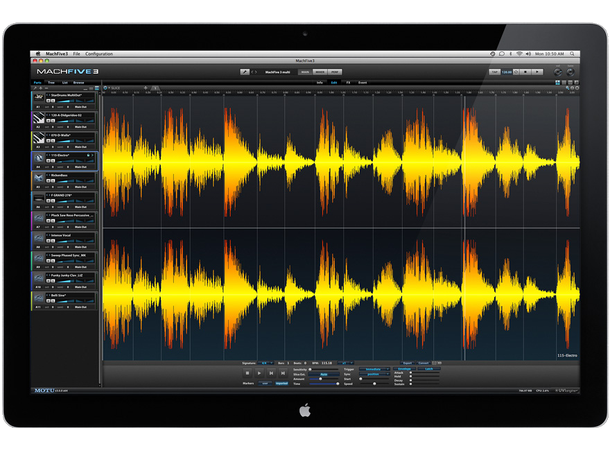Image resolution: width=610 pixels, height=450 pixels.
Task: Click the 115-Electro part thumbnail
Action: pyautogui.click(x=39, y=158)
